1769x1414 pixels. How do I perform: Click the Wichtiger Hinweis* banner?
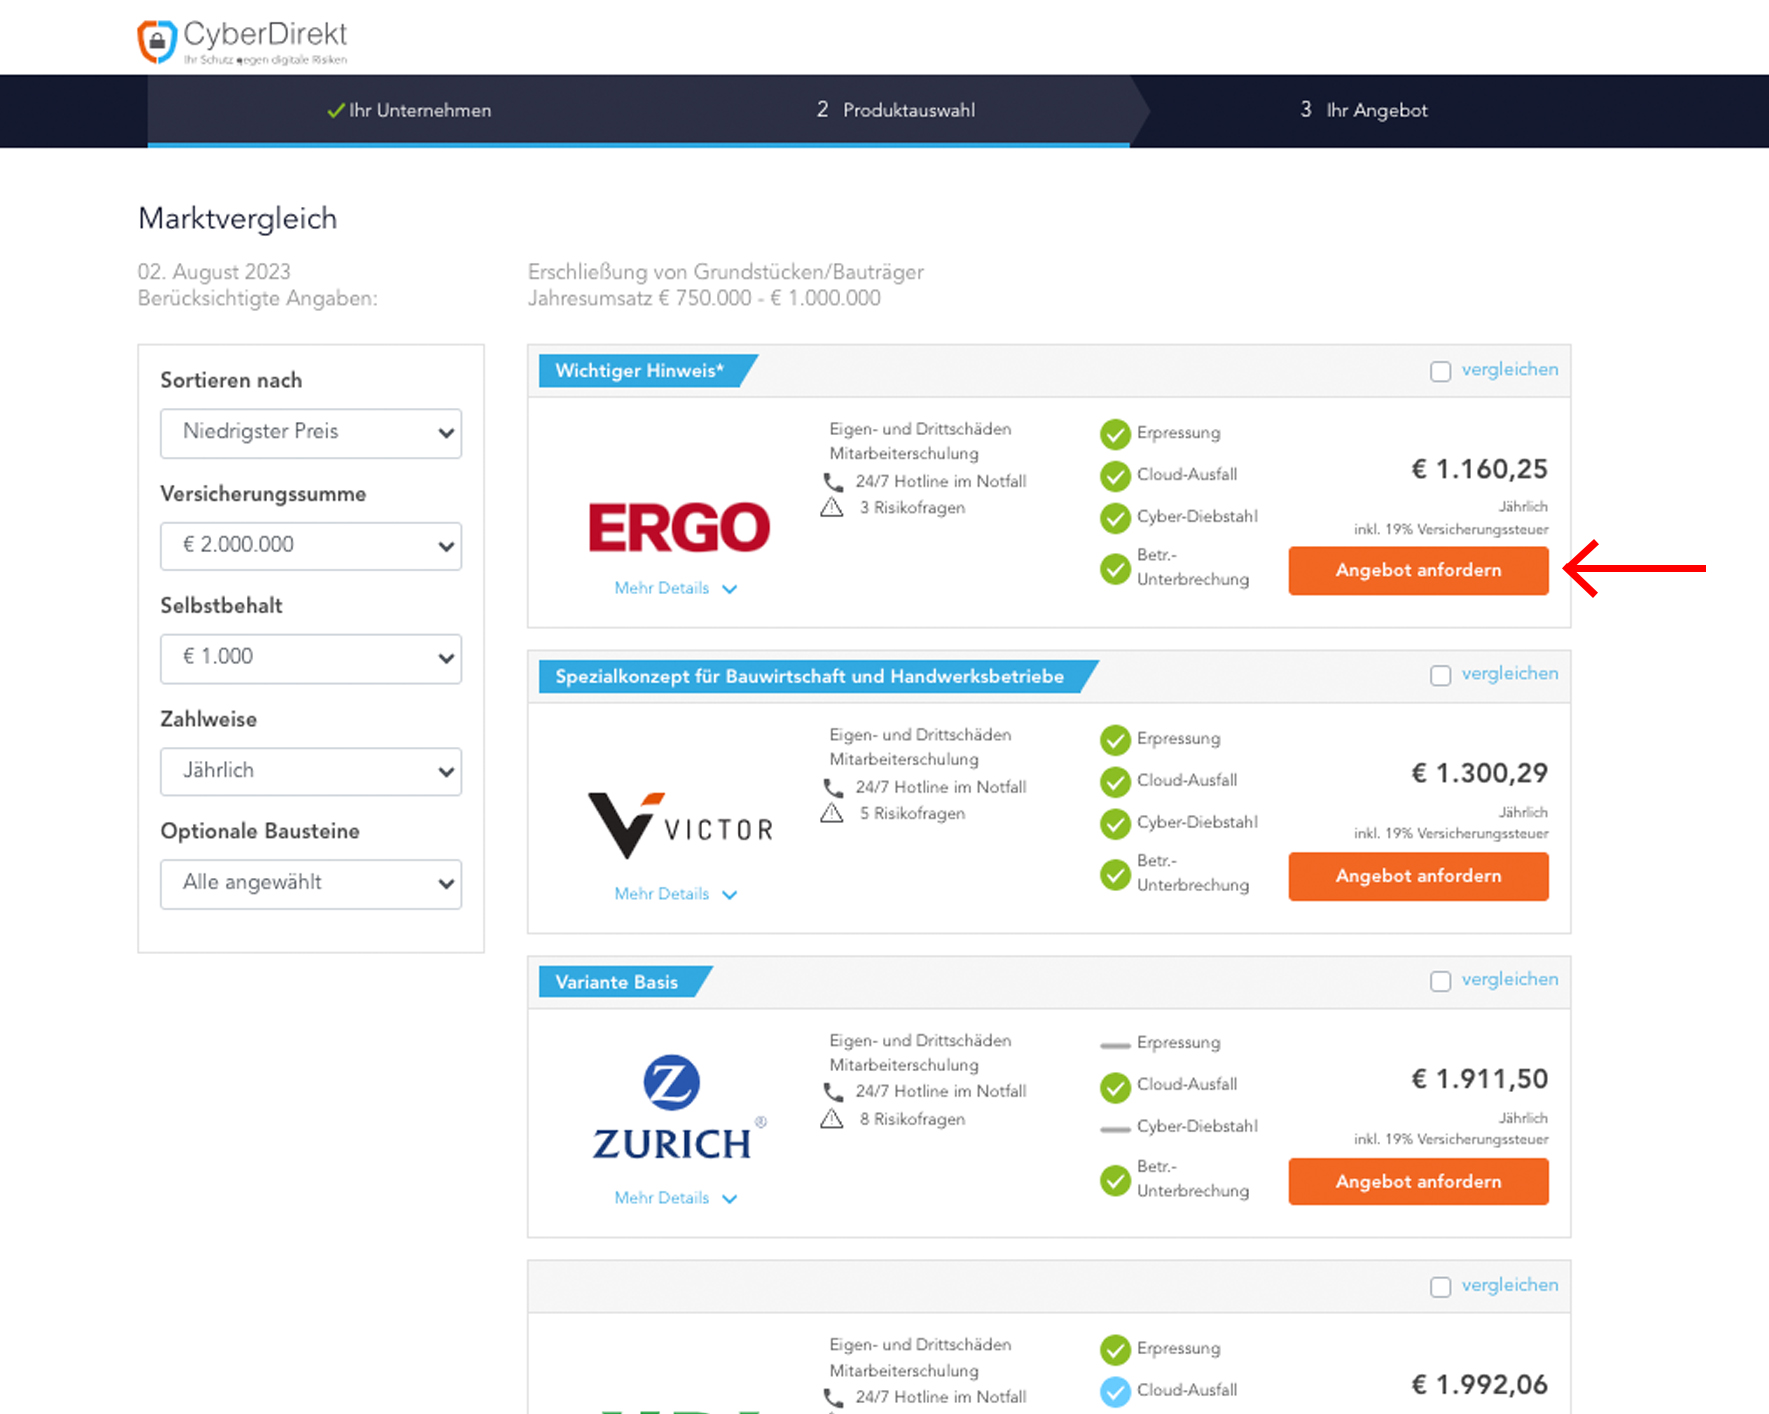coord(646,371)
